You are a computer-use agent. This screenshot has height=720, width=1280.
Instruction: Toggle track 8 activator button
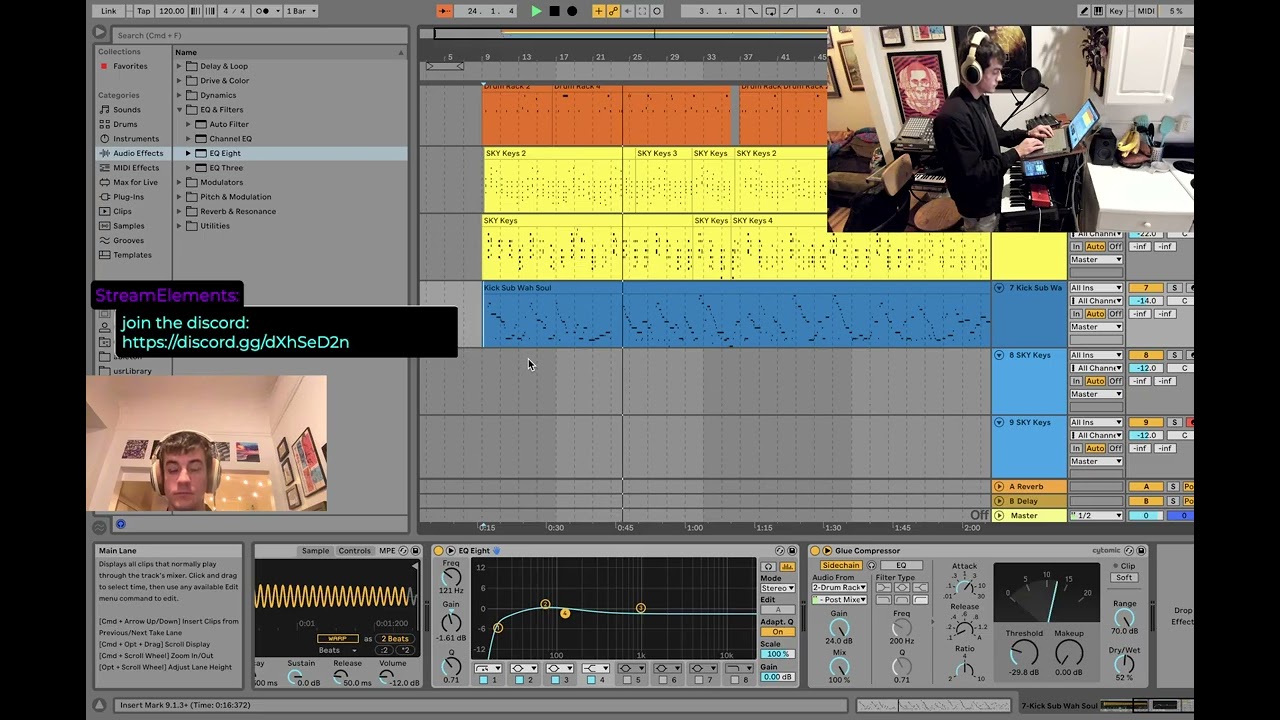1146,355
